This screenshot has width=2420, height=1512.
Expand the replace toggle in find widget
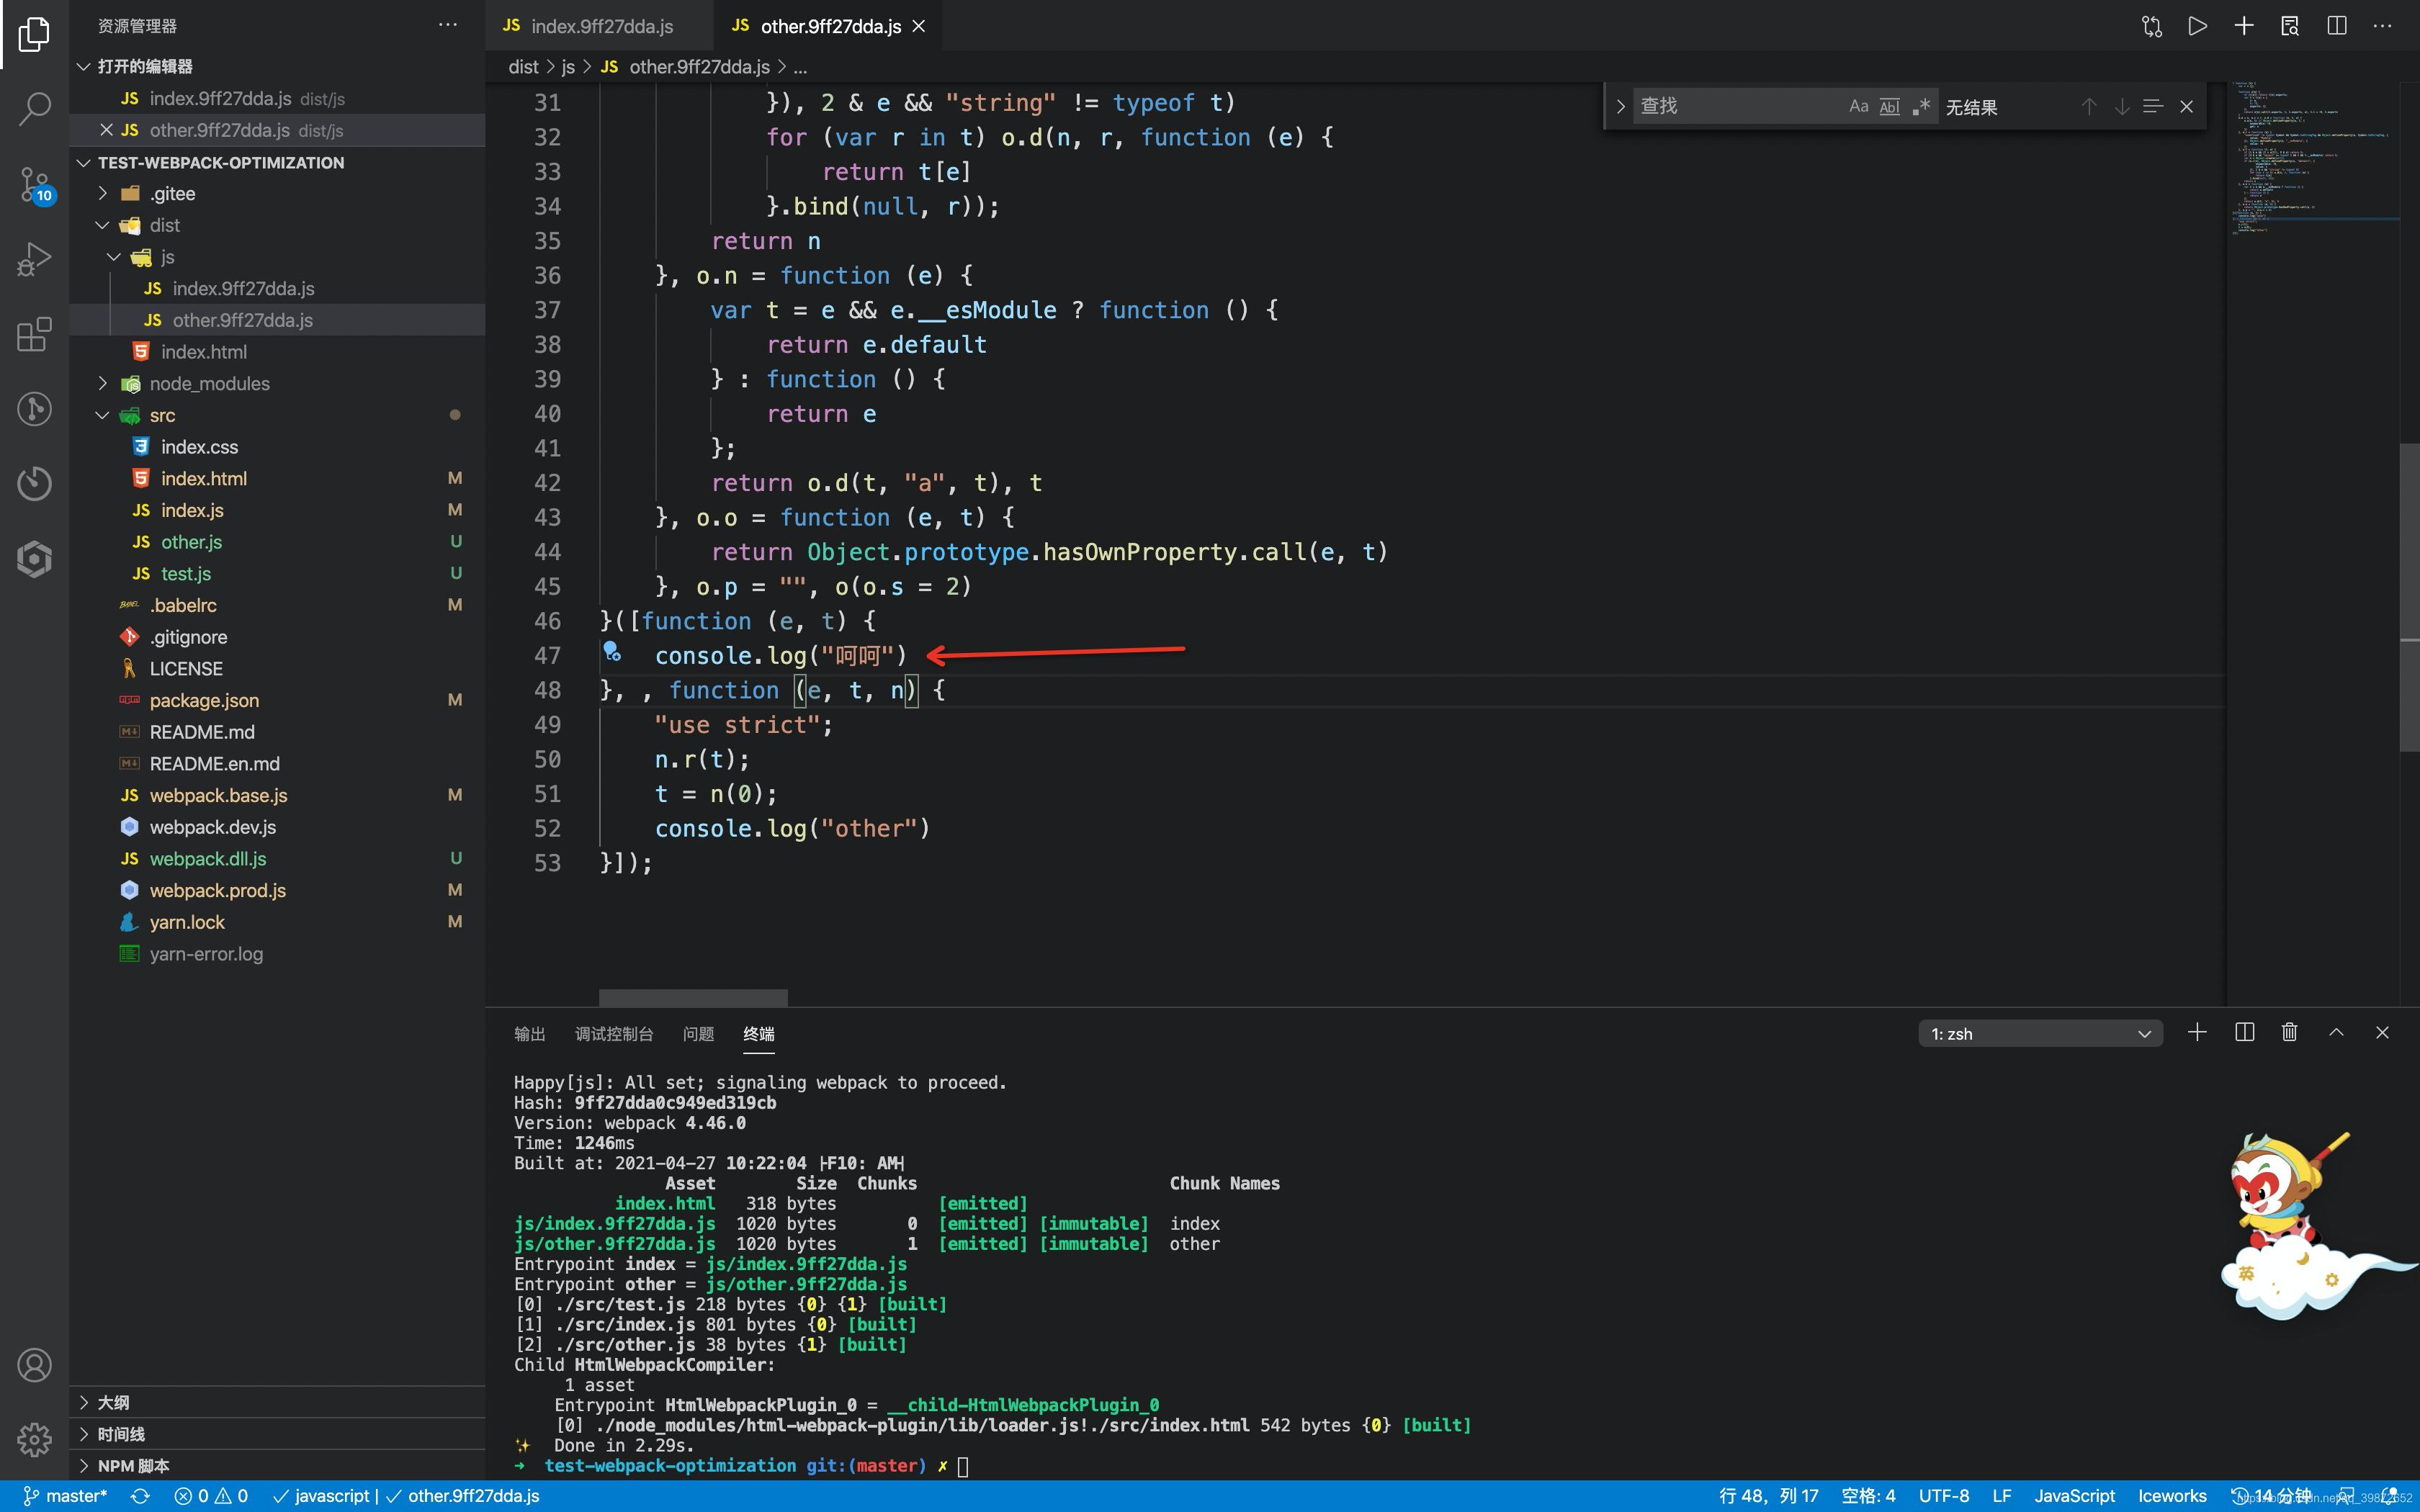pos(1621,106)
